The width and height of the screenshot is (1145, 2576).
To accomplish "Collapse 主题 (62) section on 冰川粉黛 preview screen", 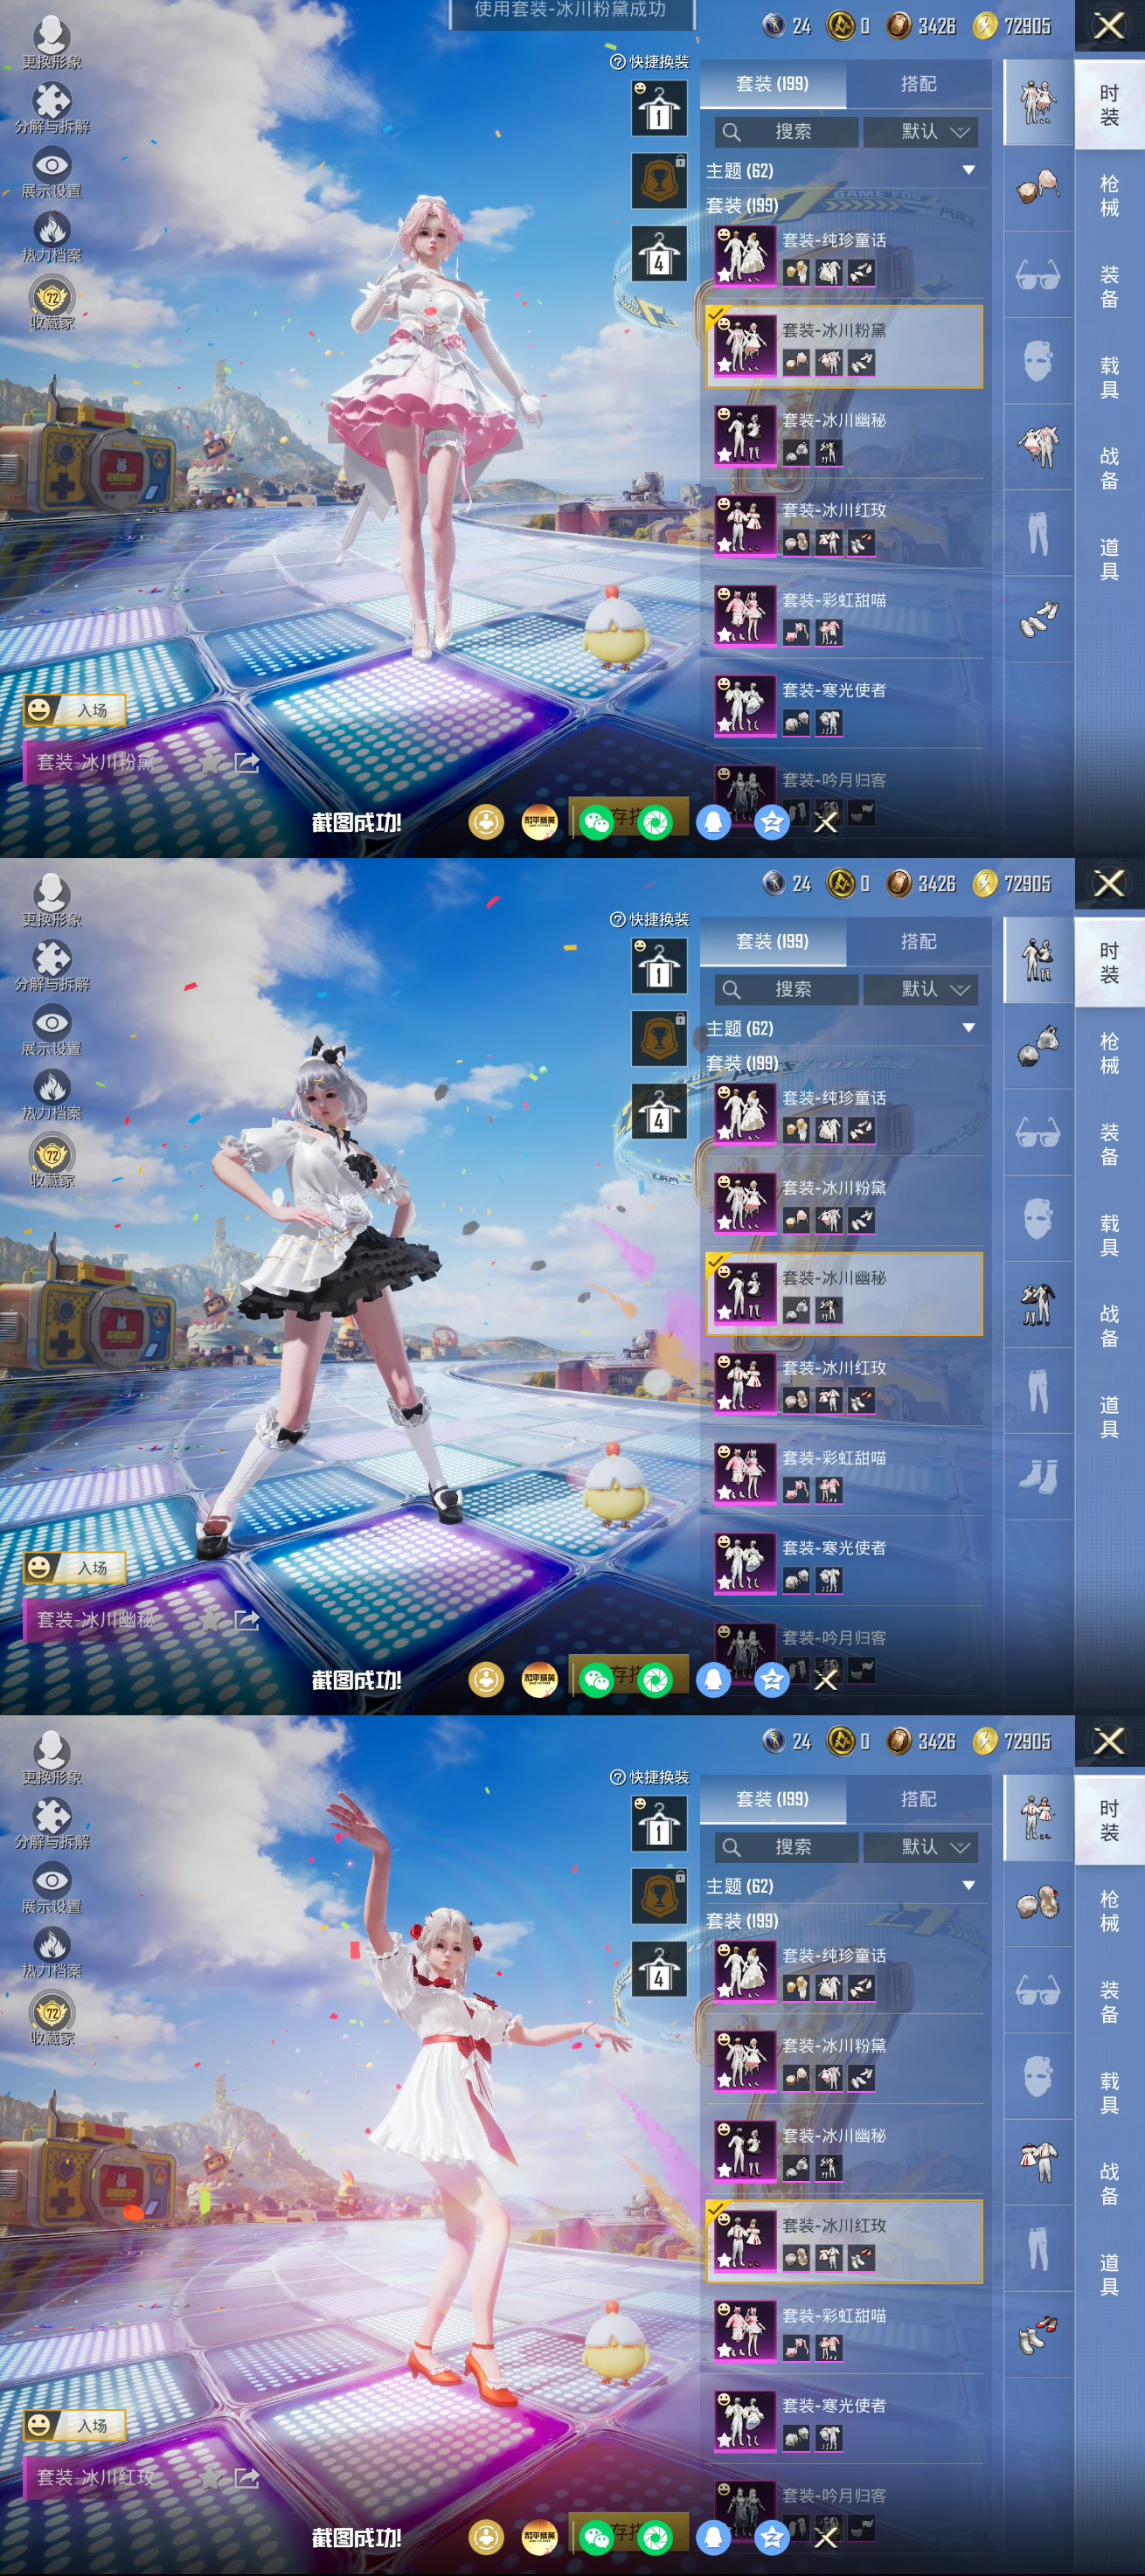I will 968,170.
